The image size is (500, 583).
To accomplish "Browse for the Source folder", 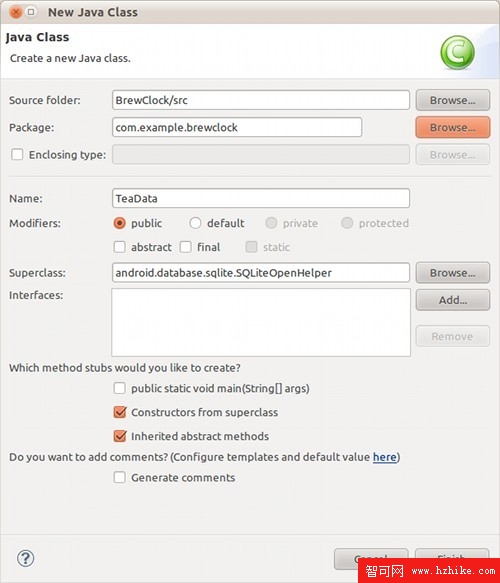I will [452, 100].
